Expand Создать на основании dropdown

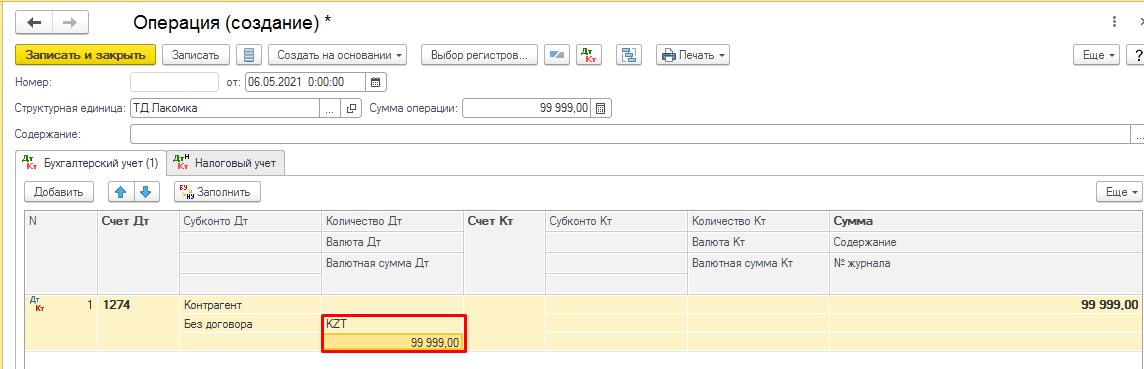click(337, 55)
